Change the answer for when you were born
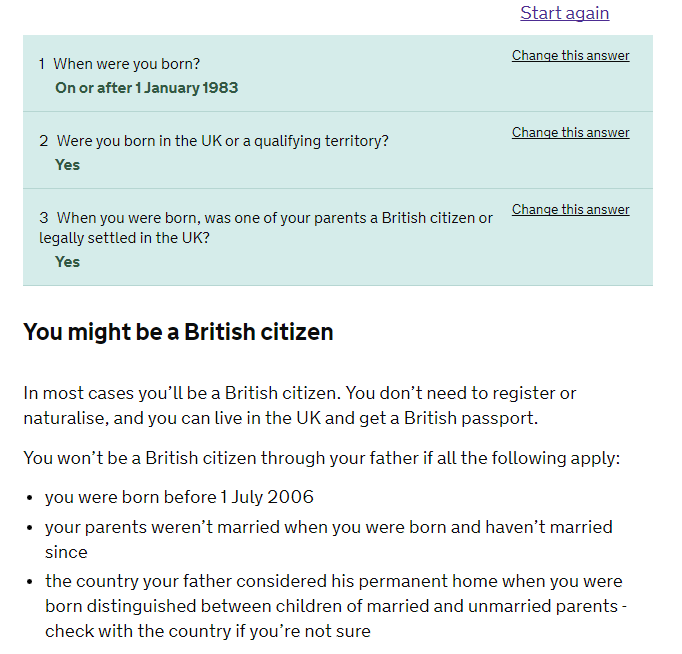682x654 pixels. click(x=570, y=55)
